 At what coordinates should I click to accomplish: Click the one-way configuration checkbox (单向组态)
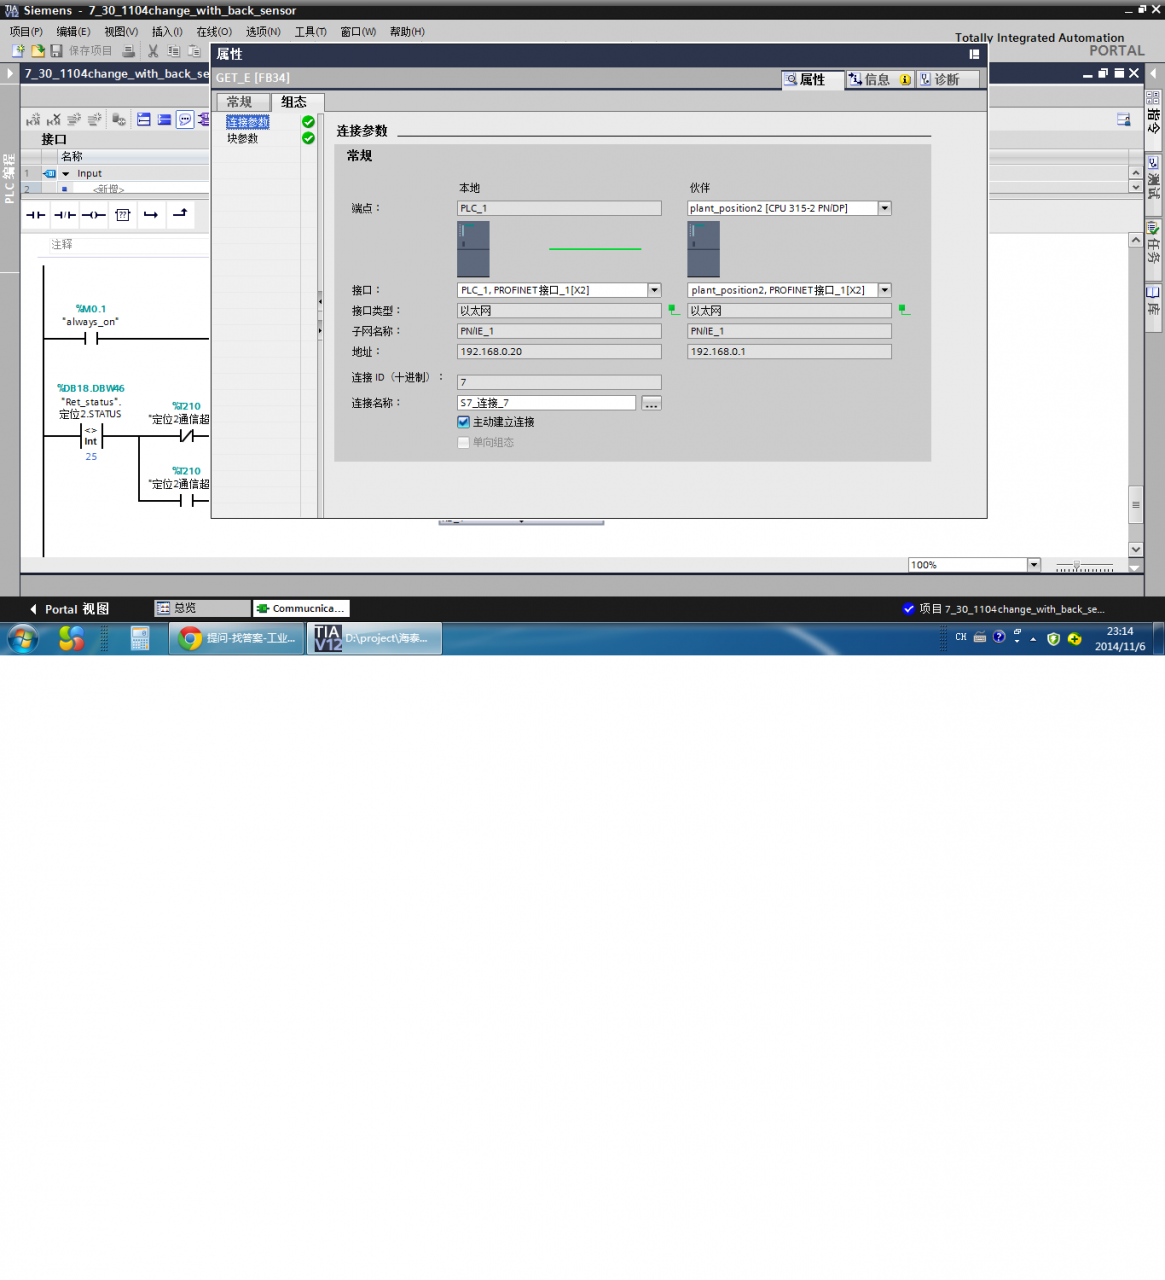[x=463, y=442]
